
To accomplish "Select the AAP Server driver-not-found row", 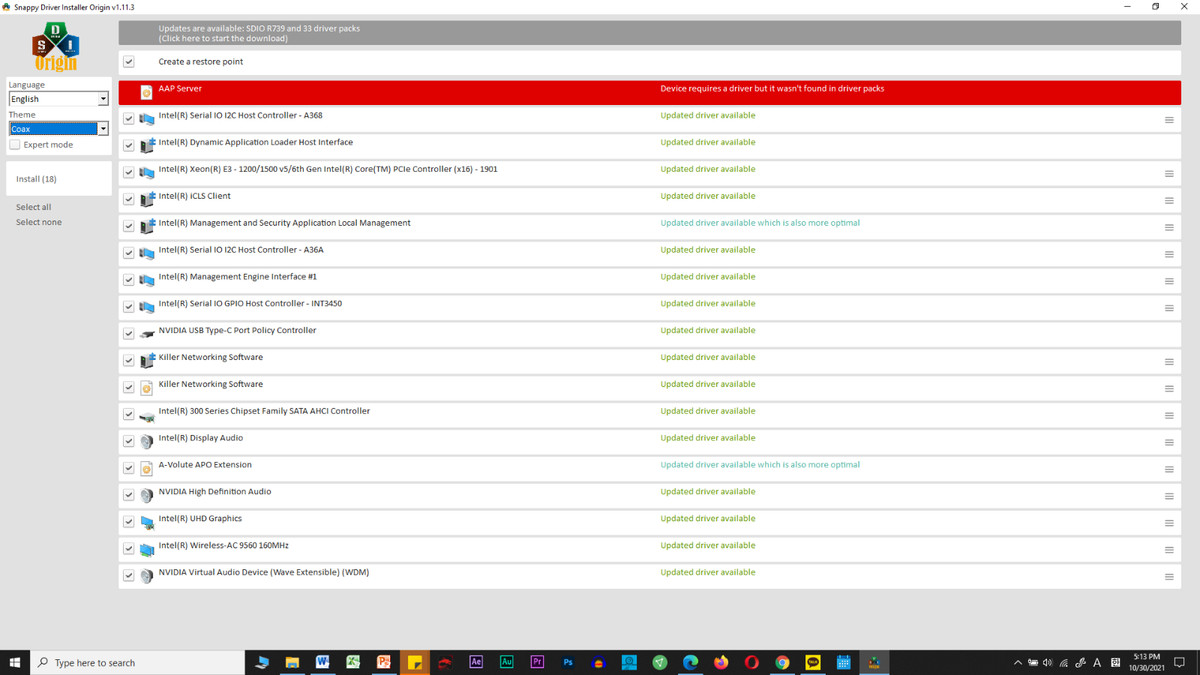I will point(650,92).
